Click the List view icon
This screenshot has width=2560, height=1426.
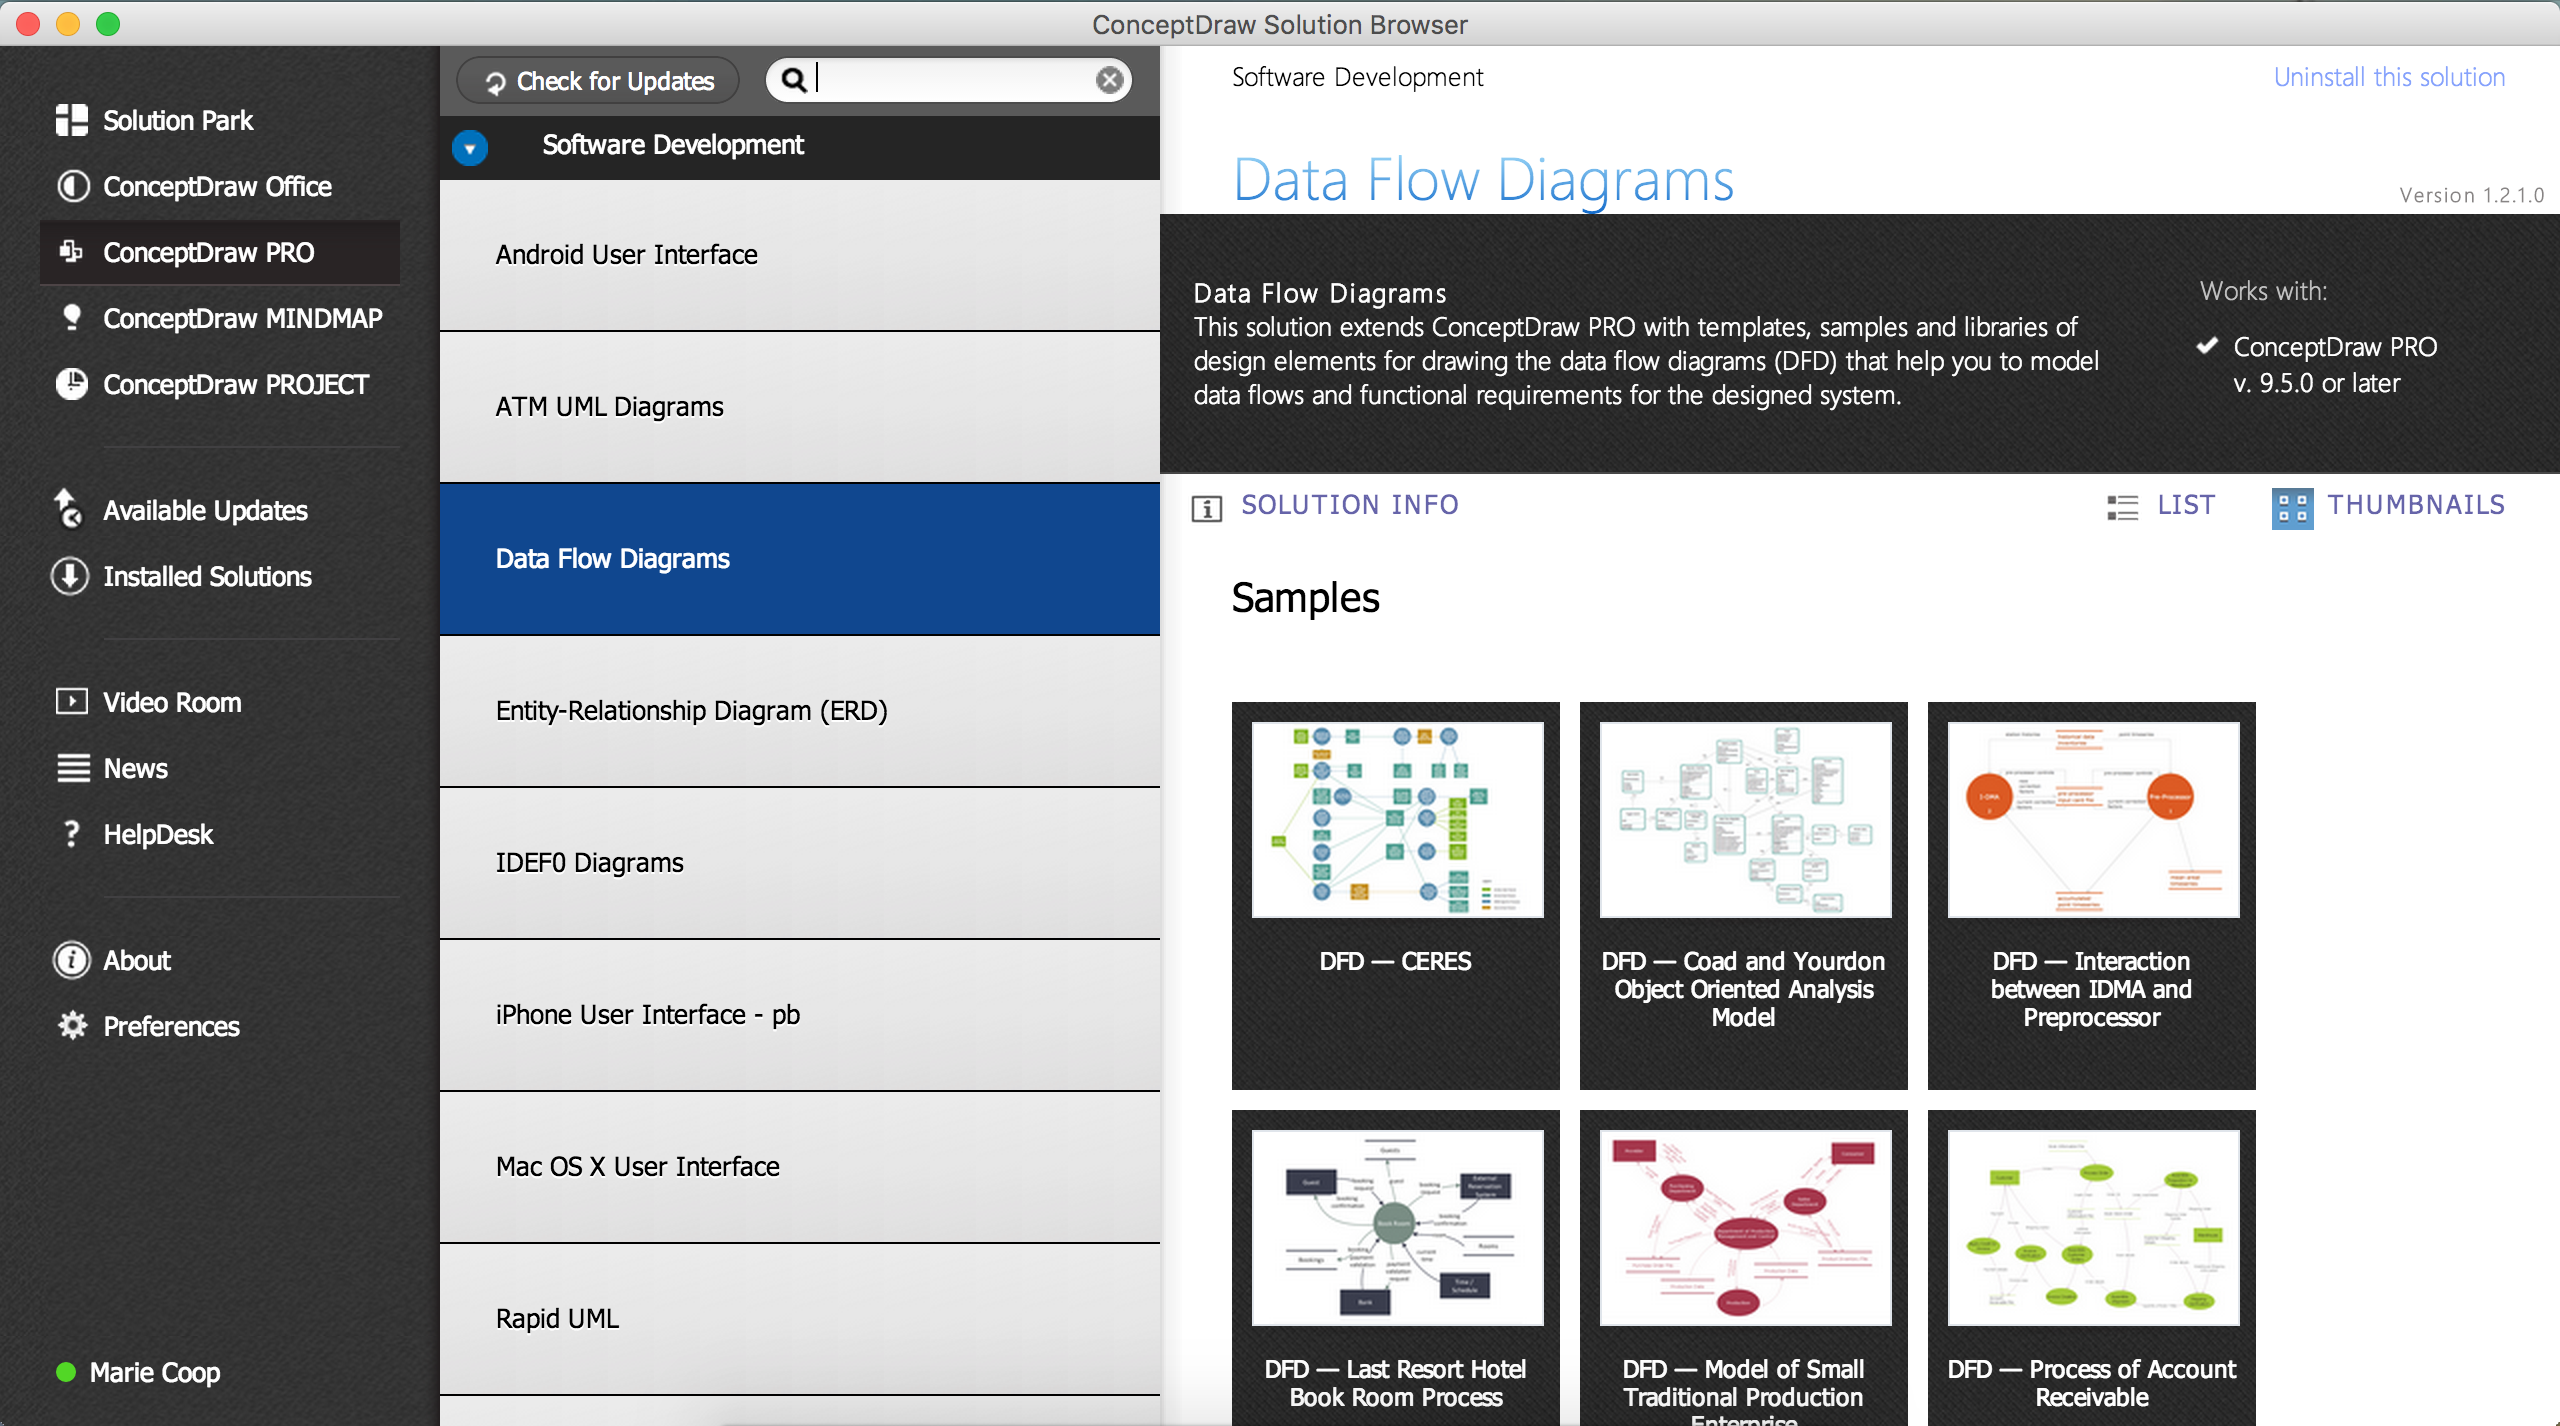pos(2123,507)
